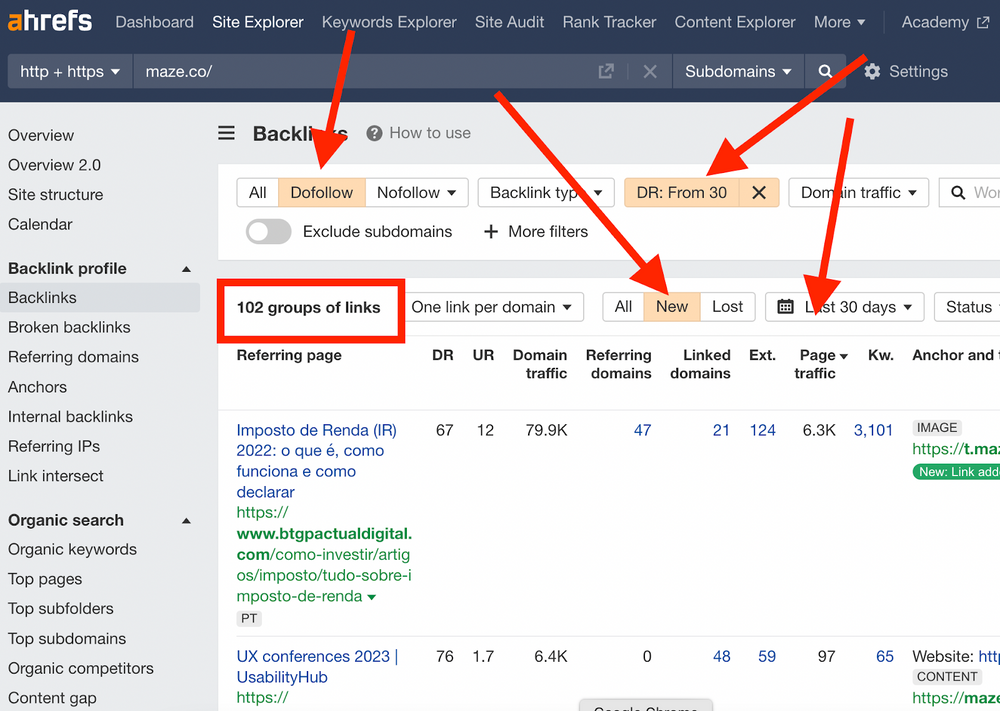Open Overview in sidebar
The width and height of the screenshot is (1000, 711).
41,135
